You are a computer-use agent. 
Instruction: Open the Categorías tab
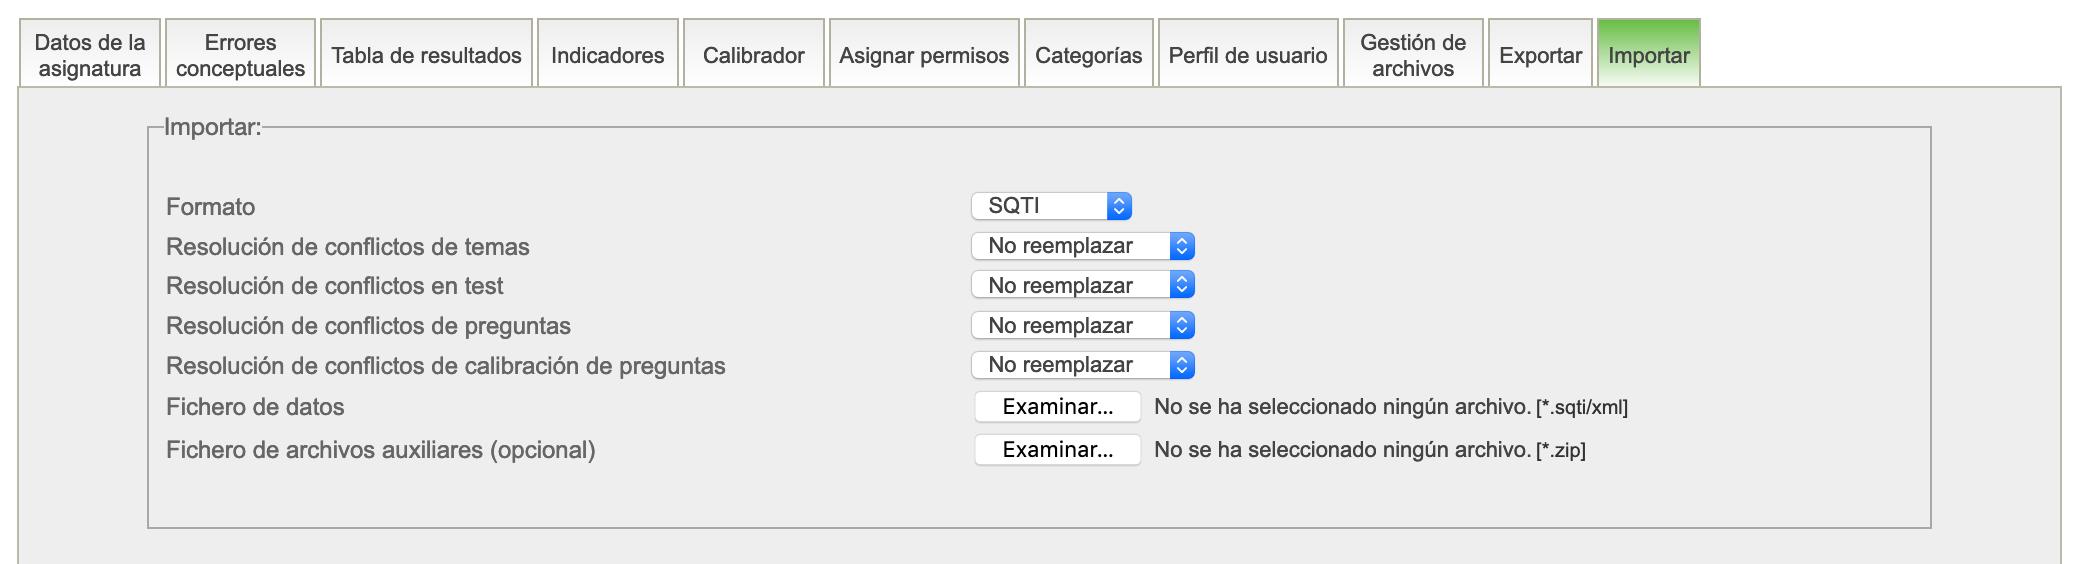click(x=1088, y=55)
